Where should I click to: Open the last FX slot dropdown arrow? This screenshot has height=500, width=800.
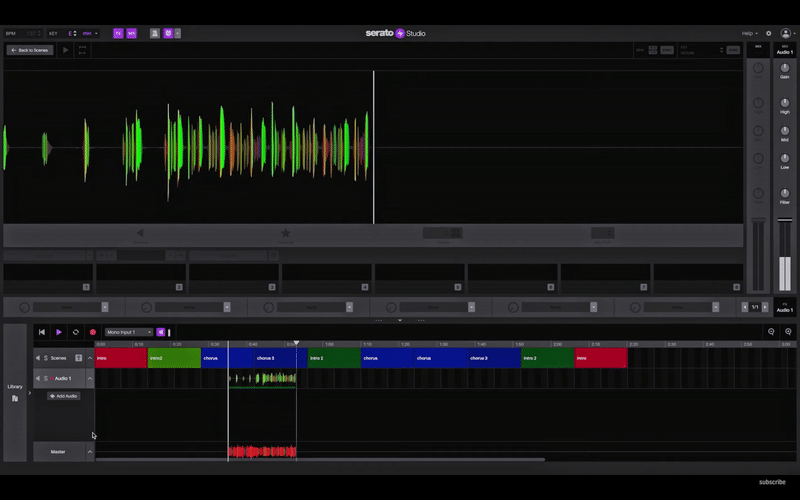point(715,307)
